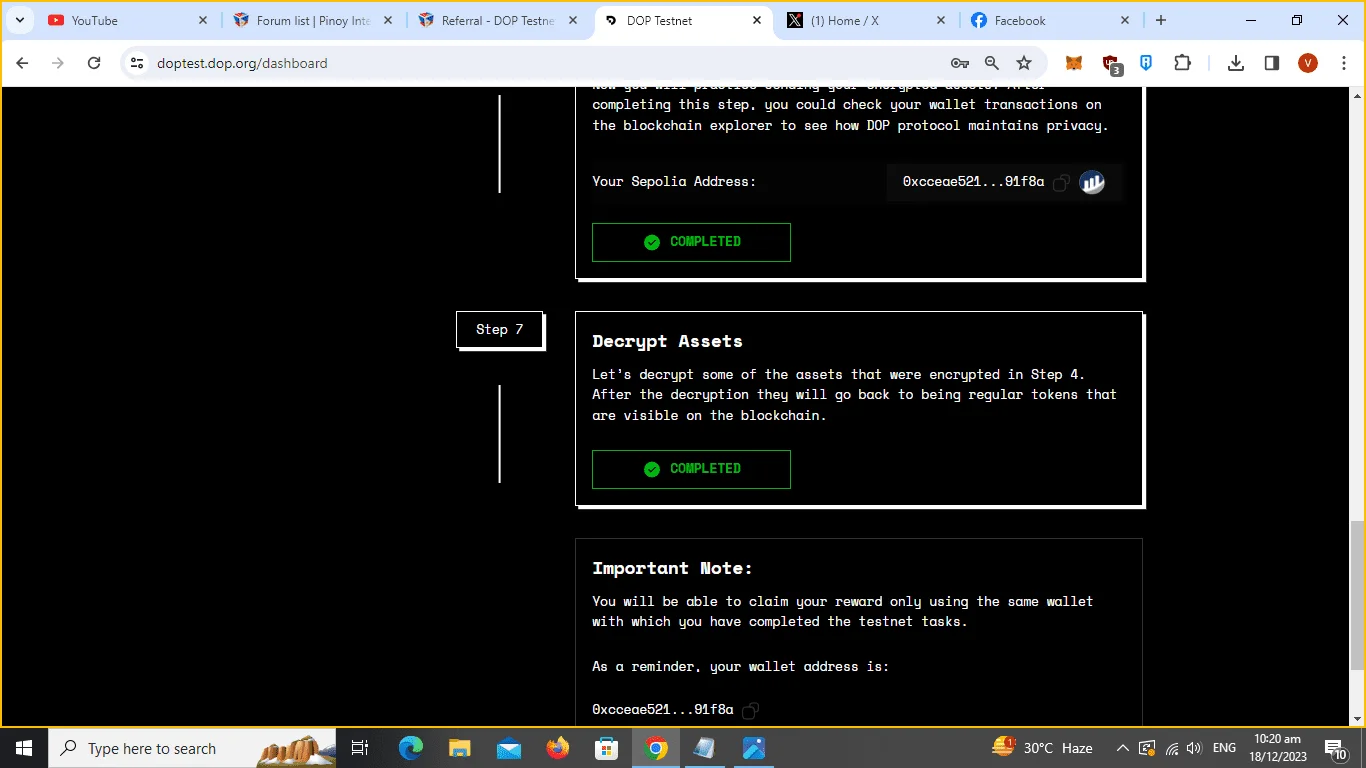The image size is (1366, 768).
Task: View site information icon beside the URL
Action: [x=138, y=63]
